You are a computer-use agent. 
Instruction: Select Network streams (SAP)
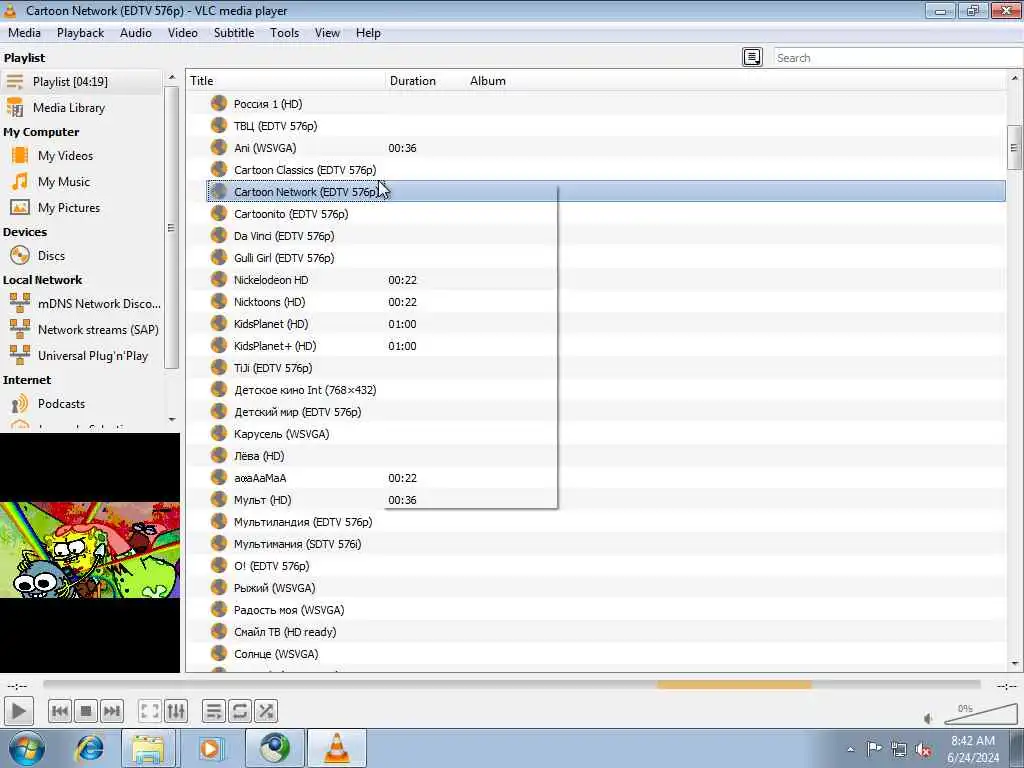(82, 330)
